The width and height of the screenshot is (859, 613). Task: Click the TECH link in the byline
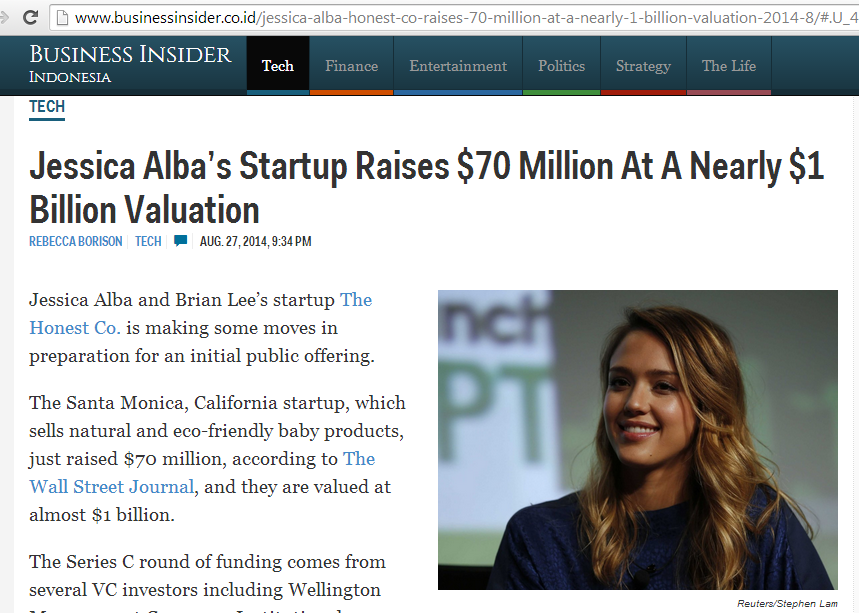tap(148, 241)
